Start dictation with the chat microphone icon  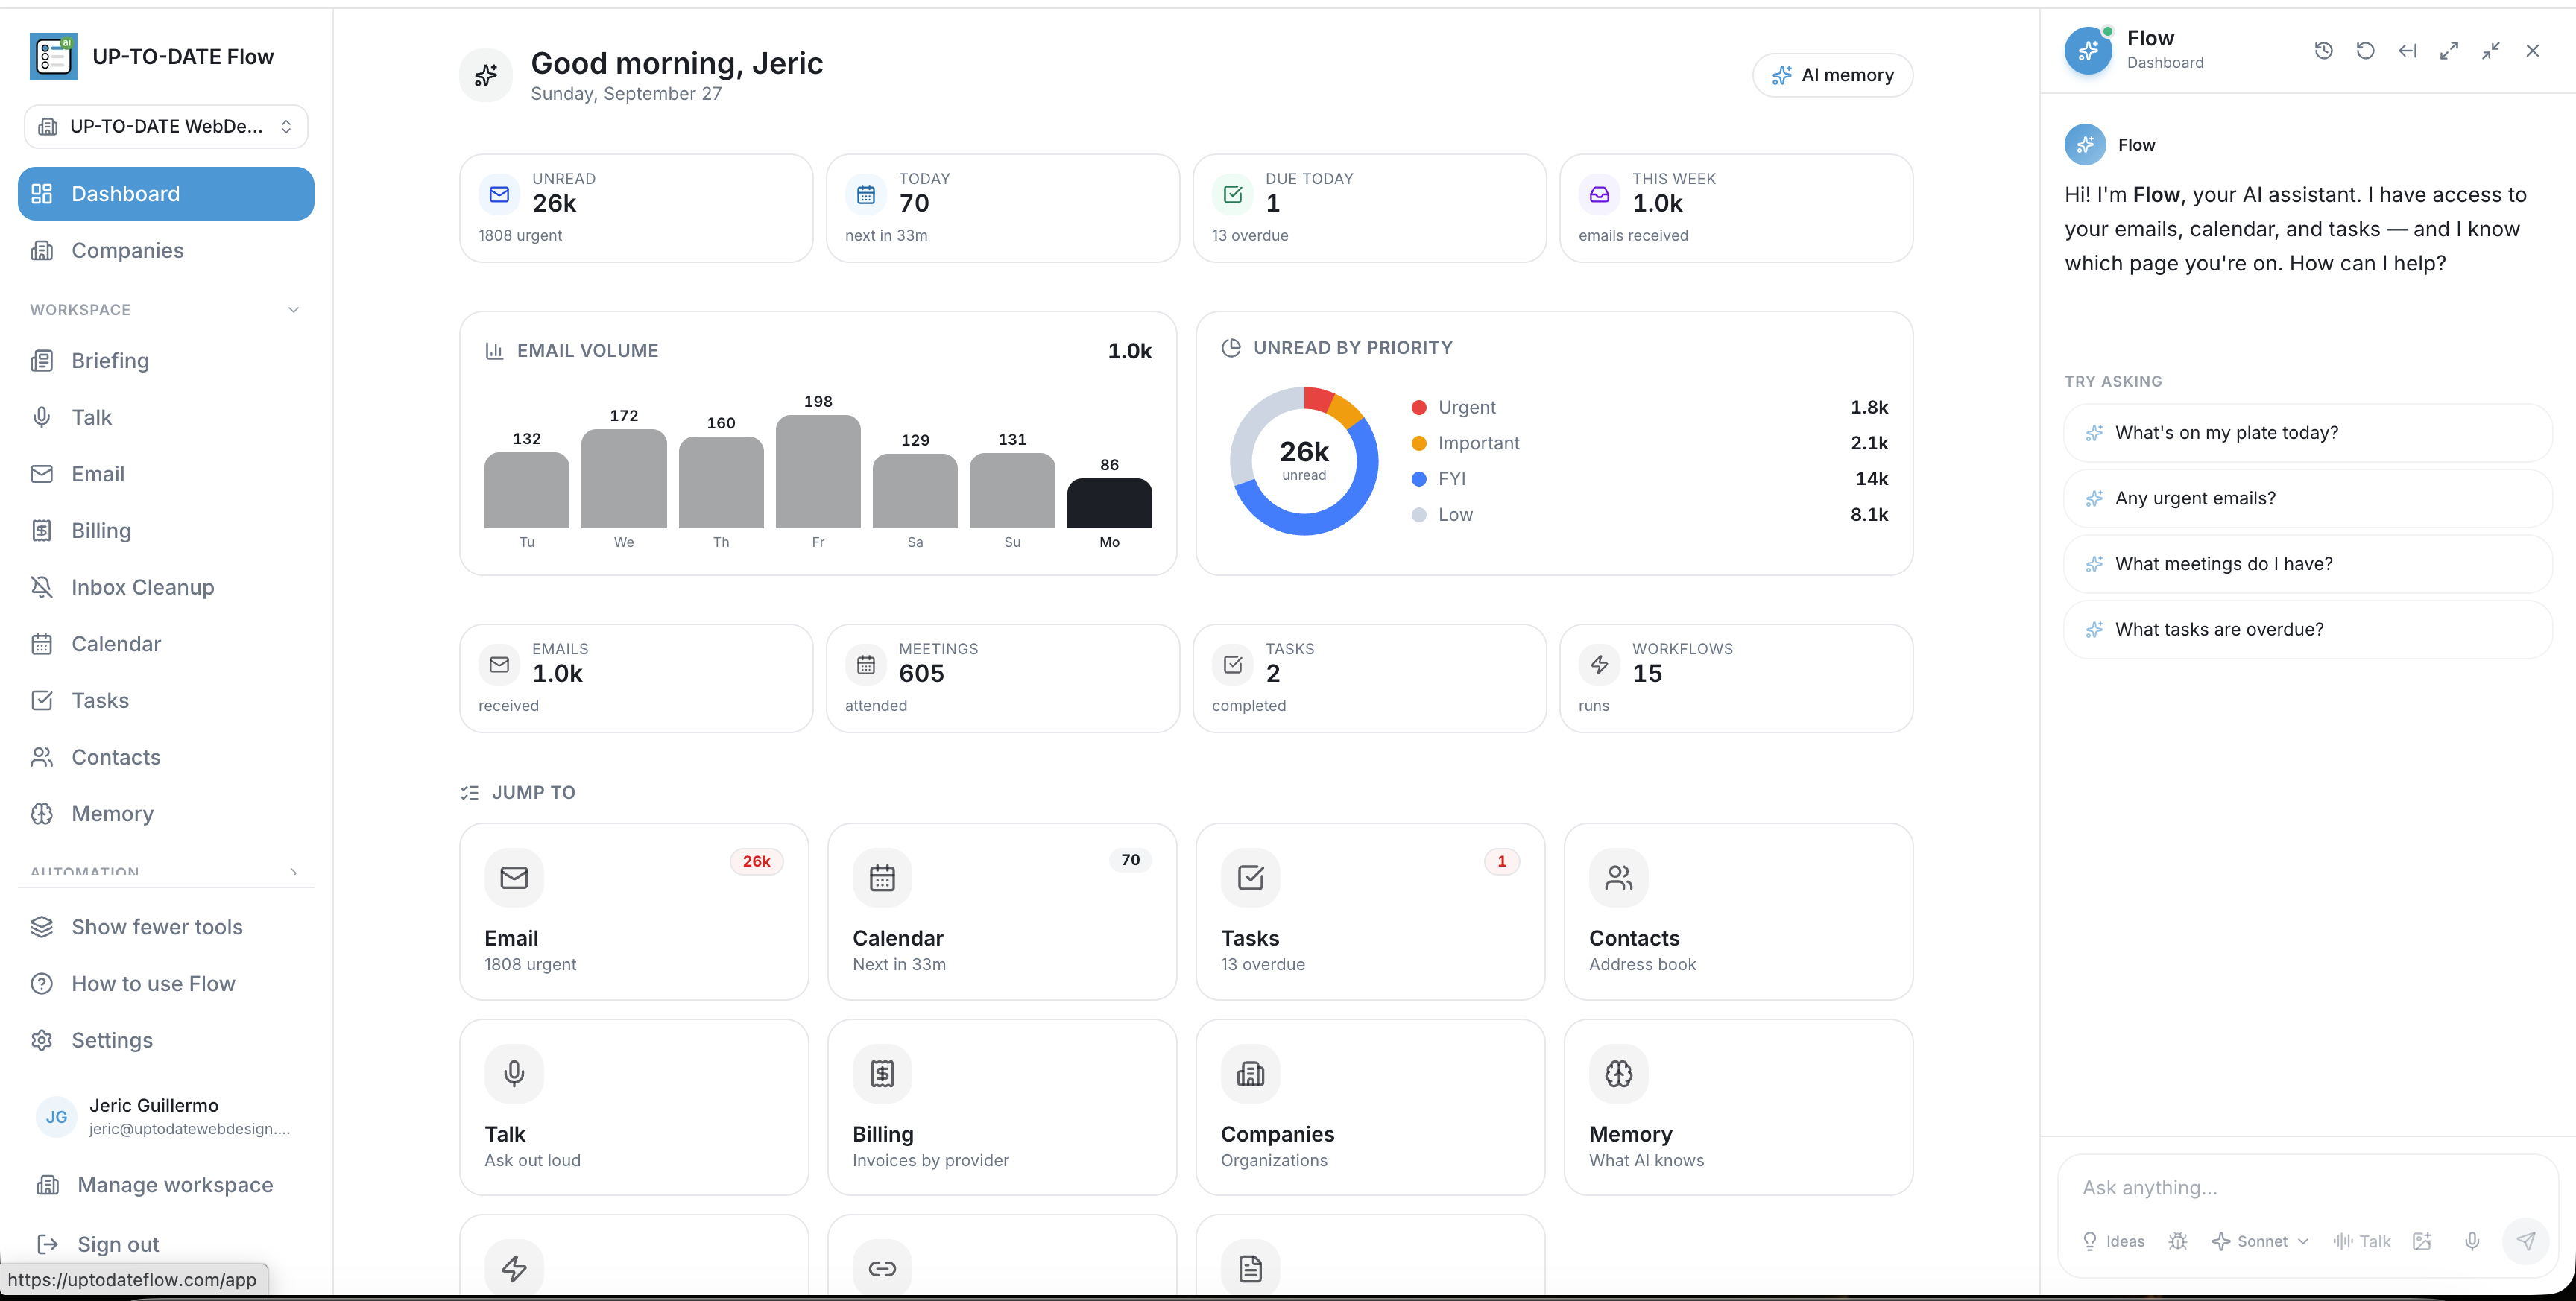pyautogui.click(x=2472, y=1241)
